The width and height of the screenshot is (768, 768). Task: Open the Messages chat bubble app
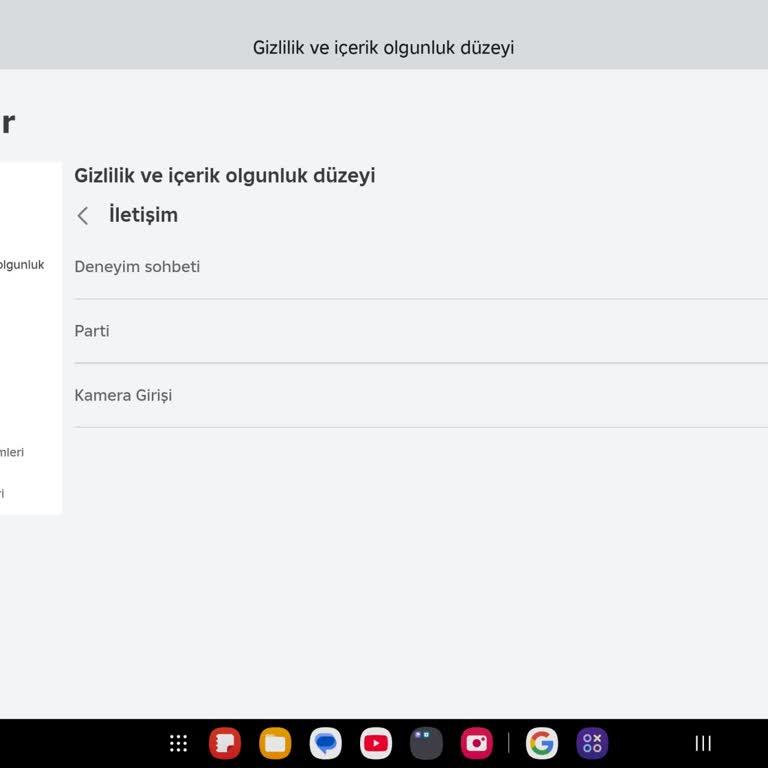point(326,743)
